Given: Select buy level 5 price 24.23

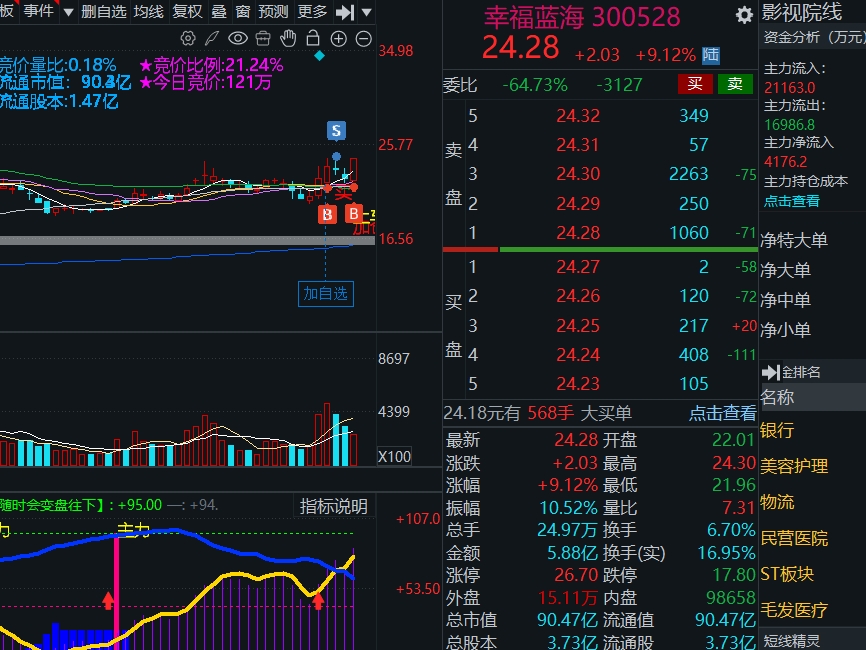Looking at the screenshot, I should click(578, 384).
